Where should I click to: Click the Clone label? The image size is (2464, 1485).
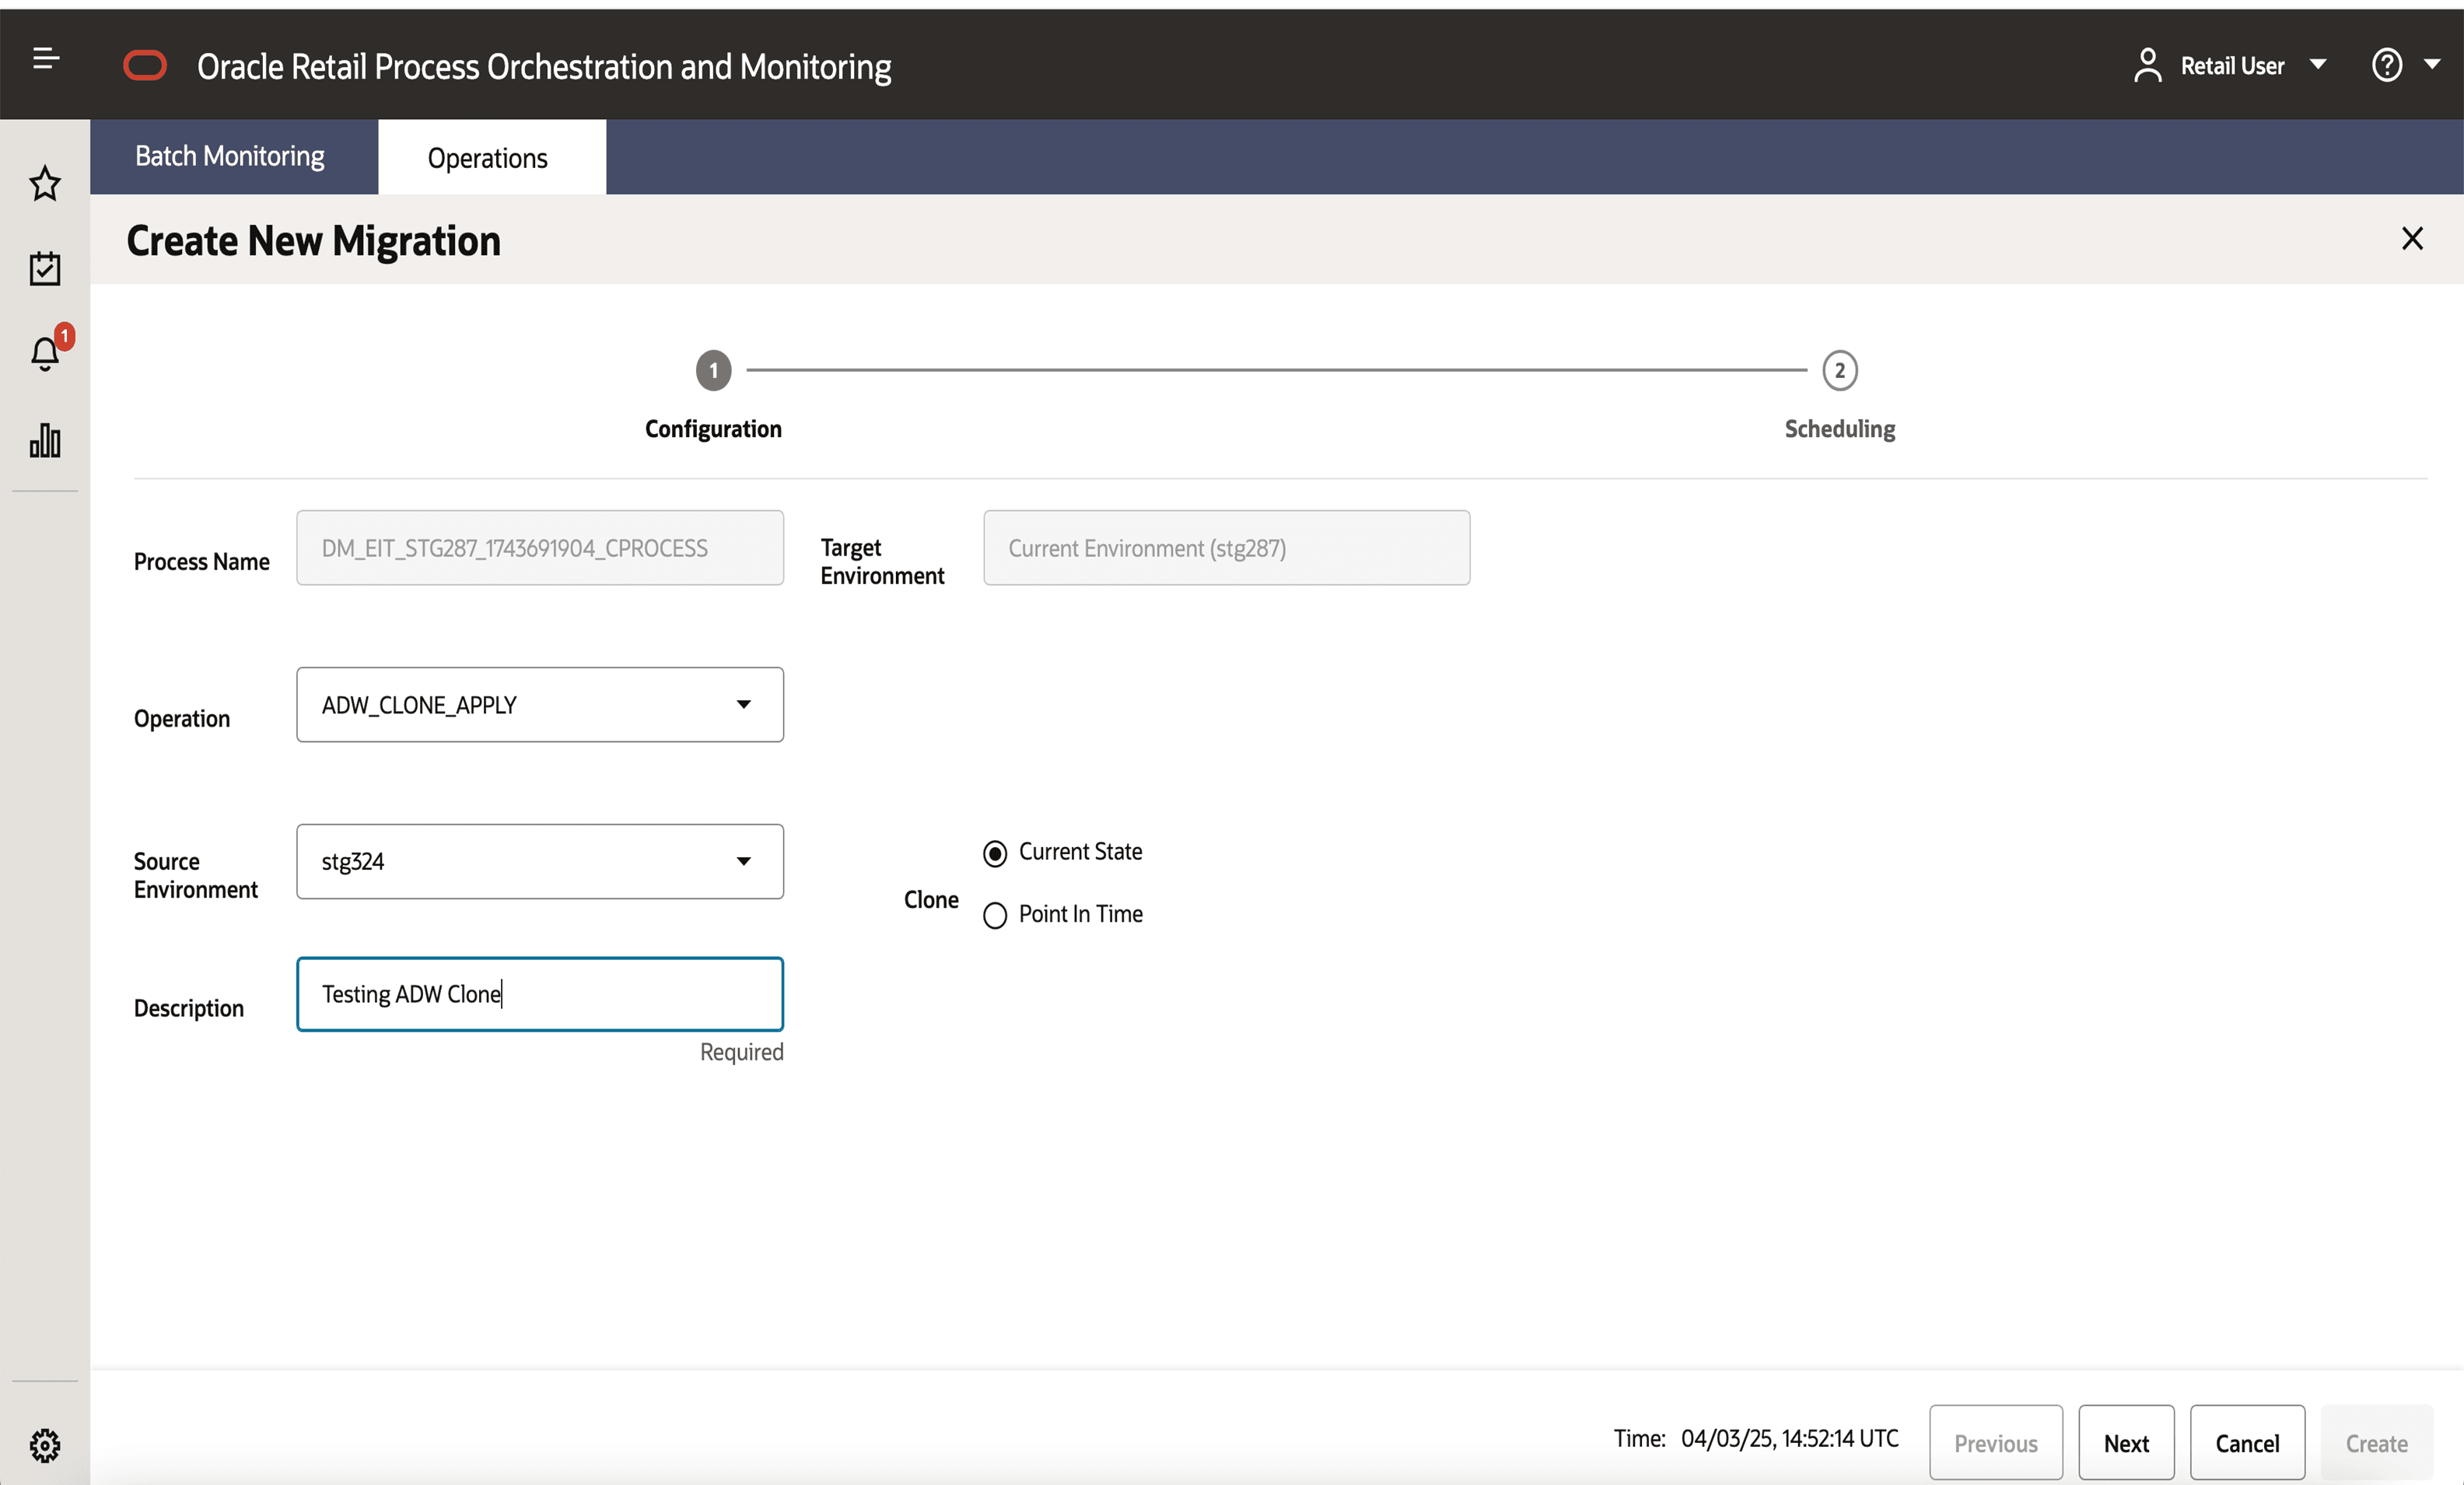point(931,900)
